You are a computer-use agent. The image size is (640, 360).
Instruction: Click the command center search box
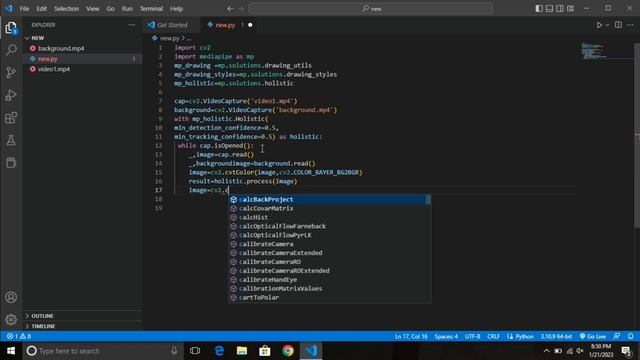371,9
